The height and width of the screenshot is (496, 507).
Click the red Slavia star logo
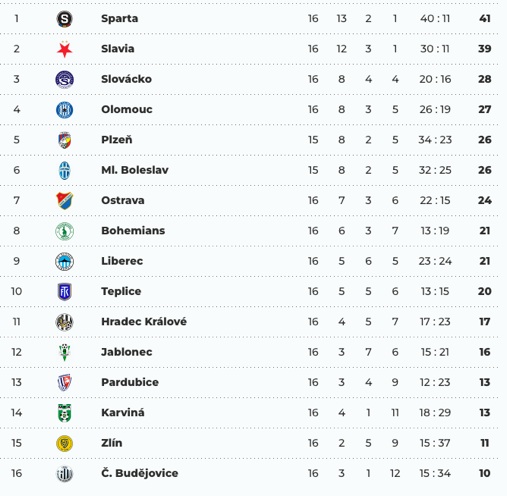click(x=64, y=49)
